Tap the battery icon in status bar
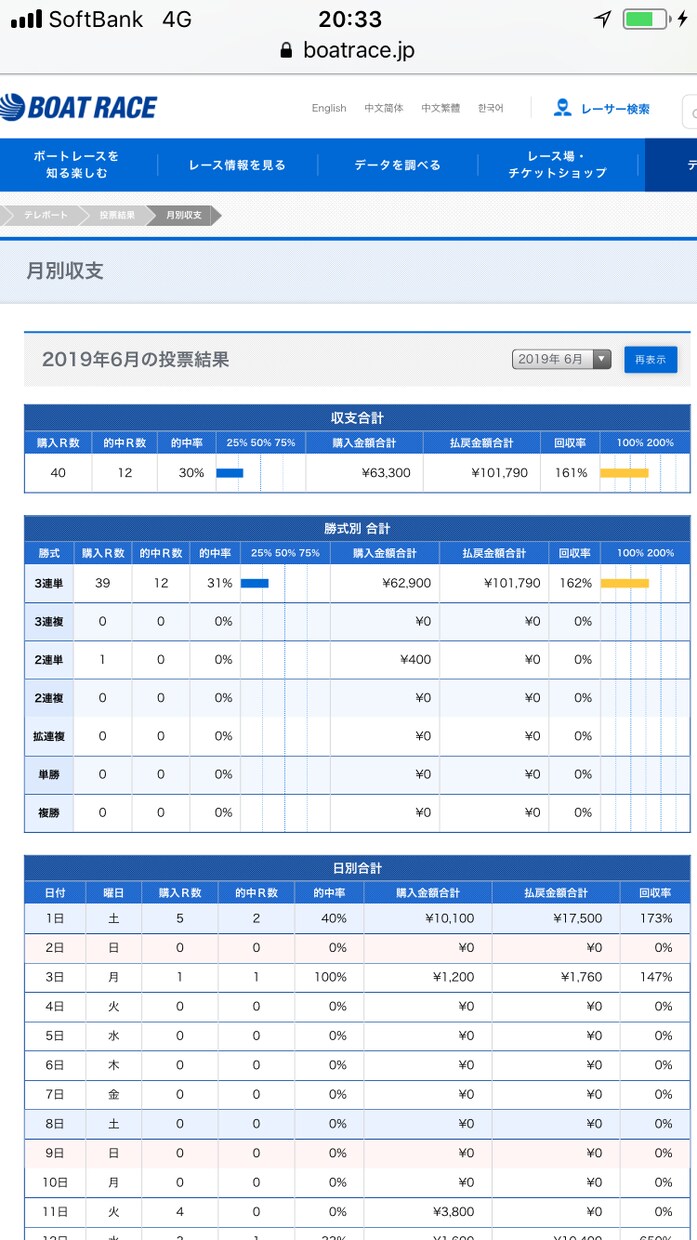The height and width of the screenshot is (1240, 697). pos(645,19)
